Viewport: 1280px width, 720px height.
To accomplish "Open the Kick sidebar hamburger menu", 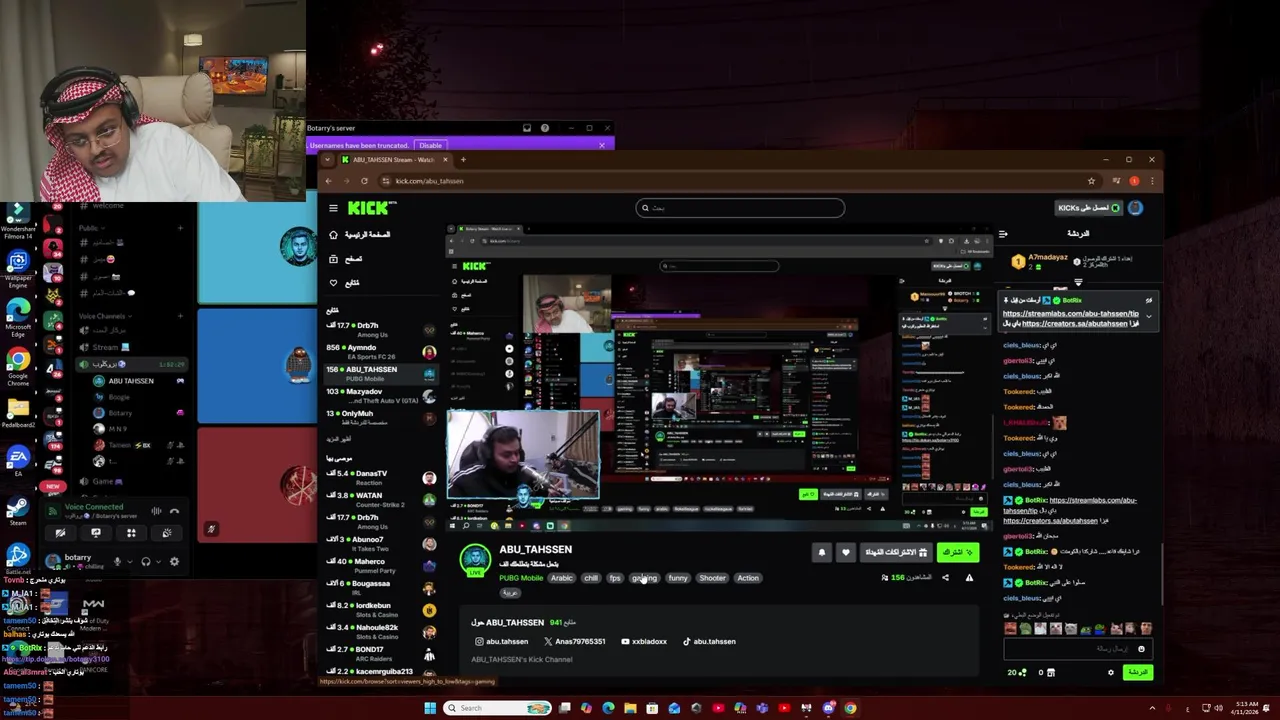I will (334, 208).
